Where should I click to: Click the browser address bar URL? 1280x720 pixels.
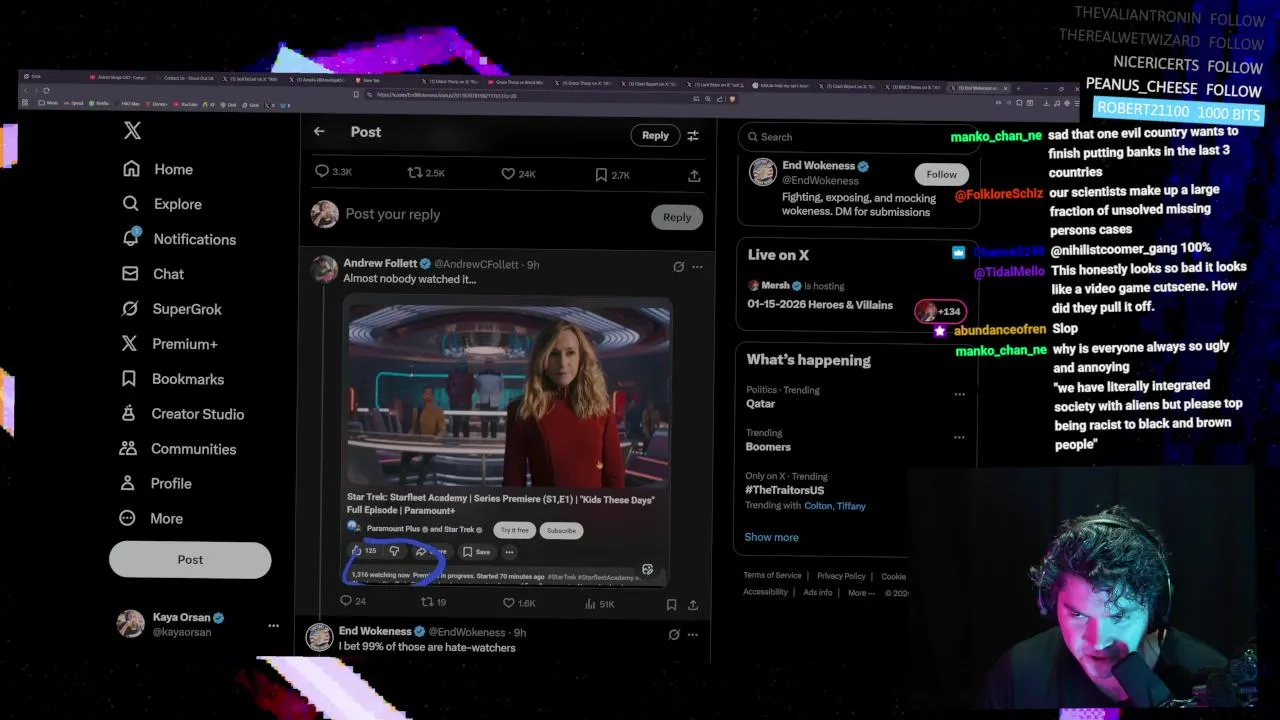click(x=446, y=95)
